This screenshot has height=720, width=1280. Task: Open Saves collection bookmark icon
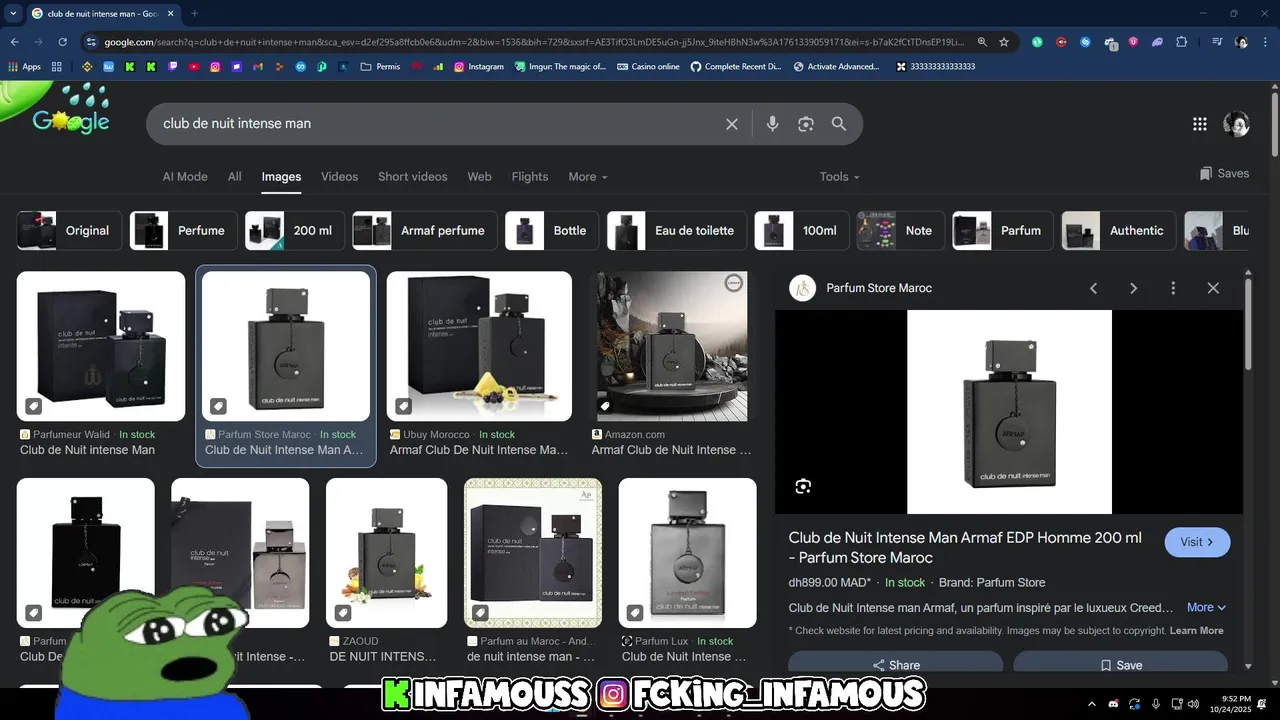(1206, 173)
